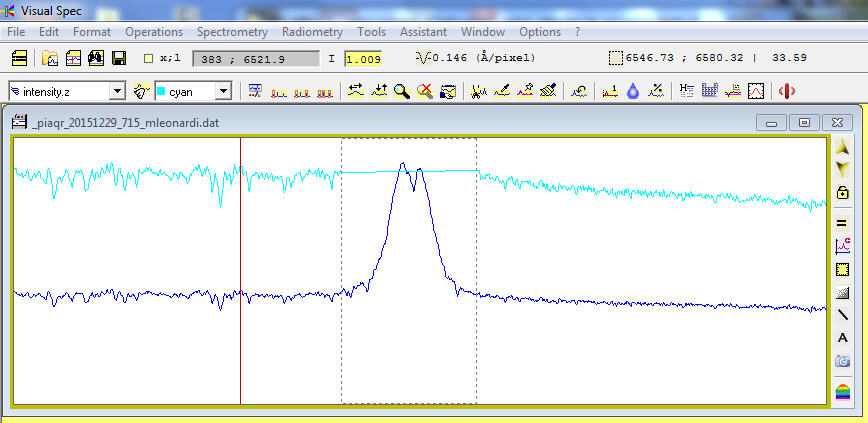Click the yellow stacked-lines icon at the toolbar's left end
Viewport: 868px width, 423px height.
[19, 58]
